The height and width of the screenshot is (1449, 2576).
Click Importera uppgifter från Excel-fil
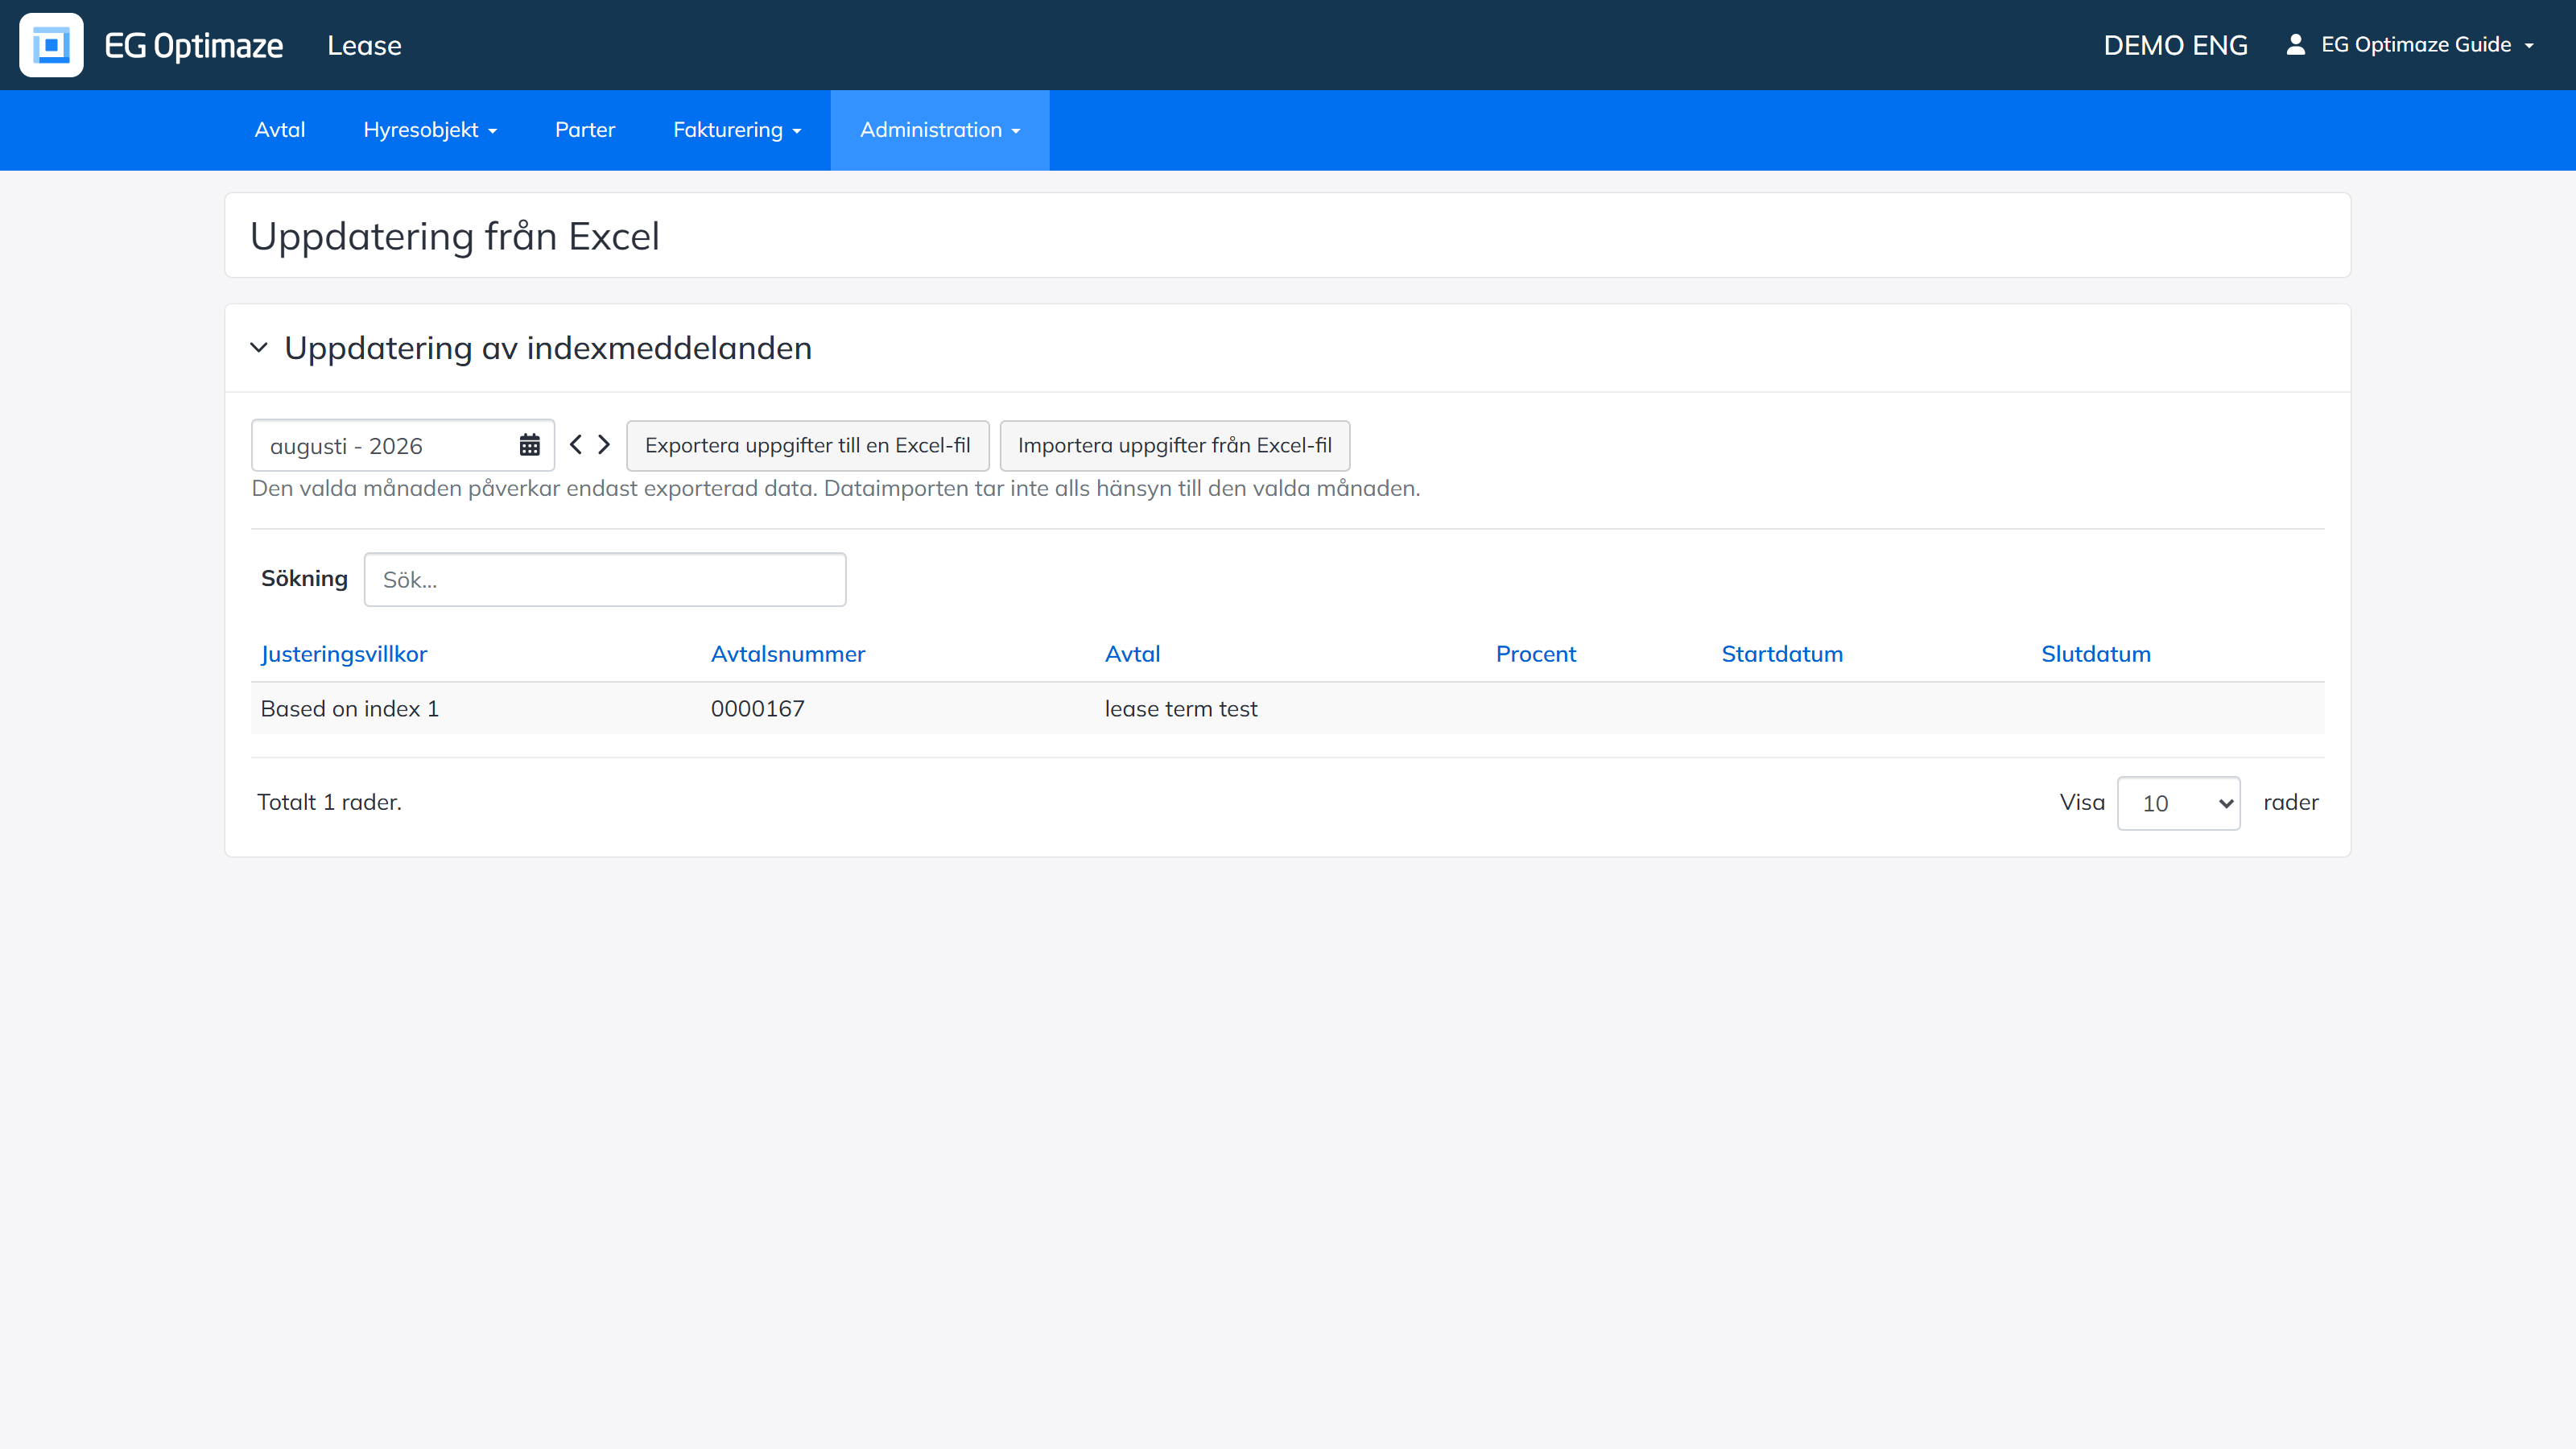[x=1175, y=445]
